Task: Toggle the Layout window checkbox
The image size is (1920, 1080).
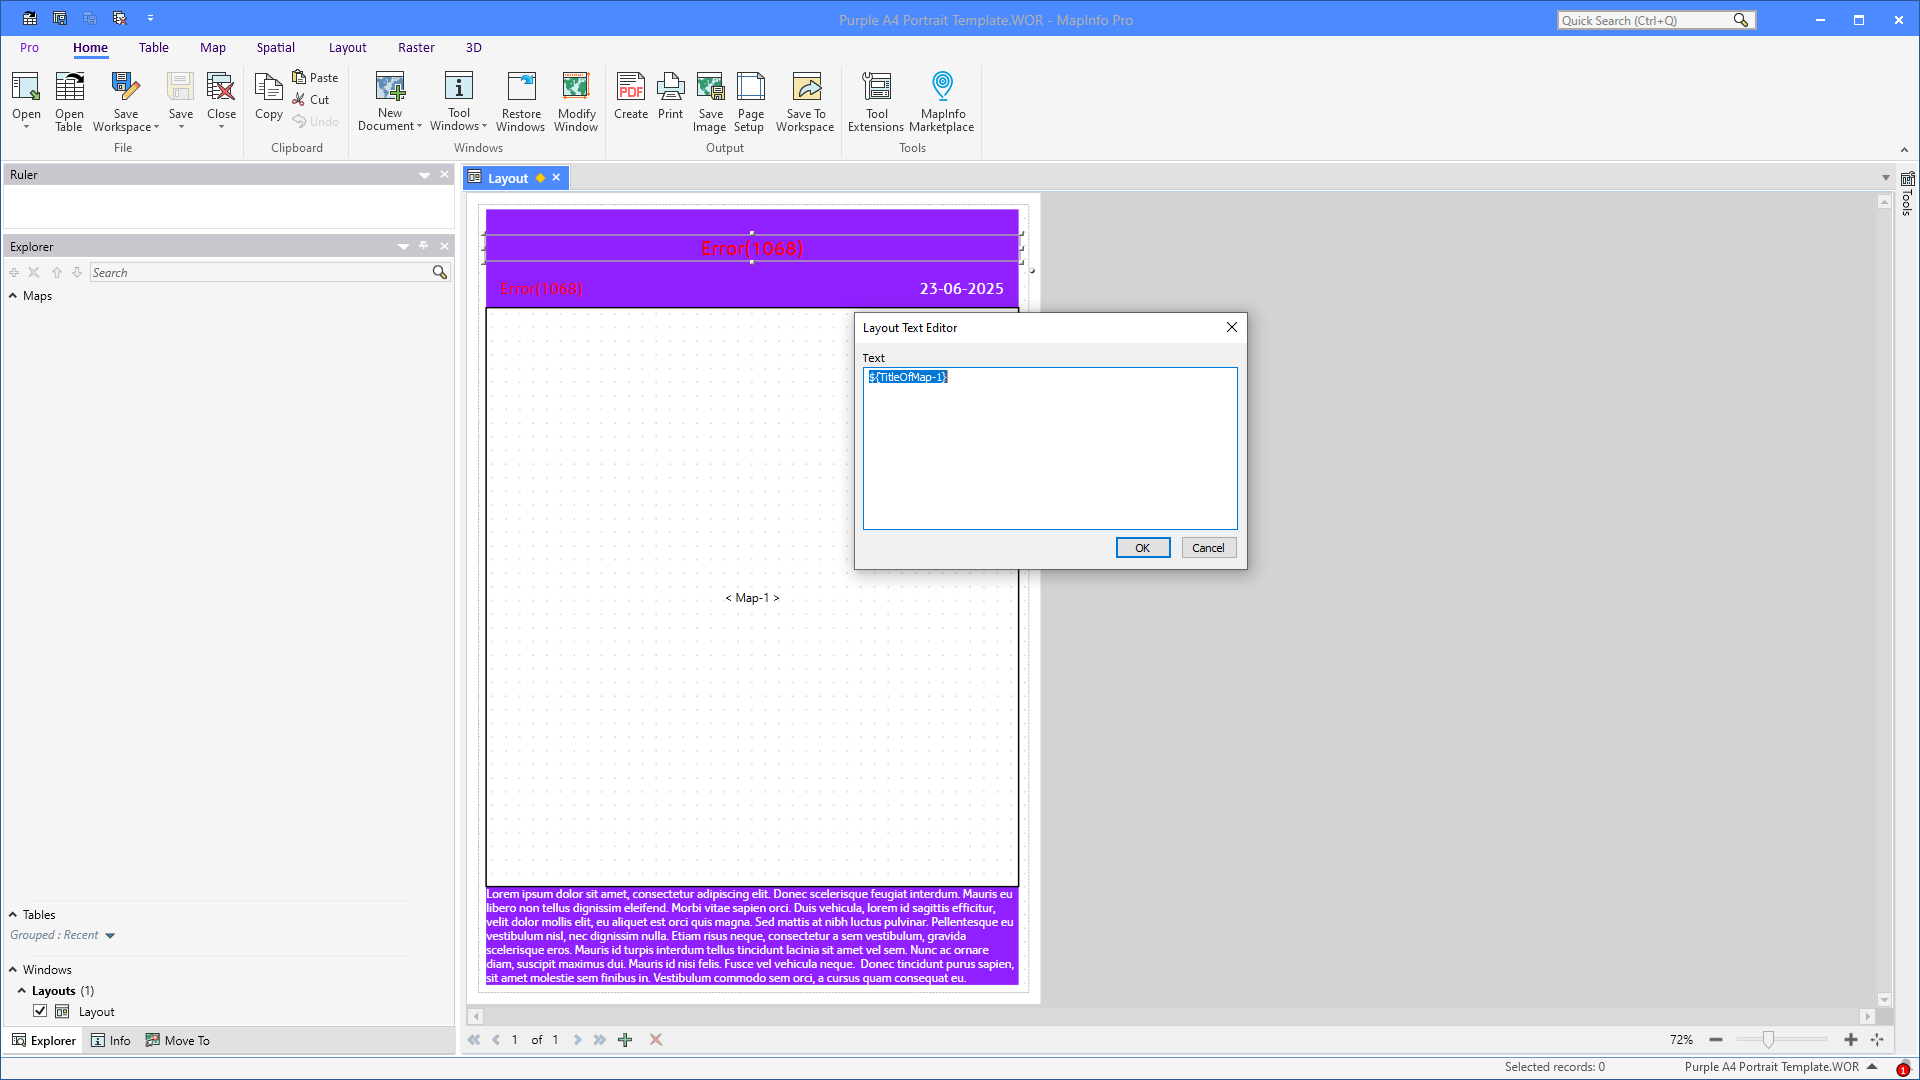Action: click(x=40, y=1011)
